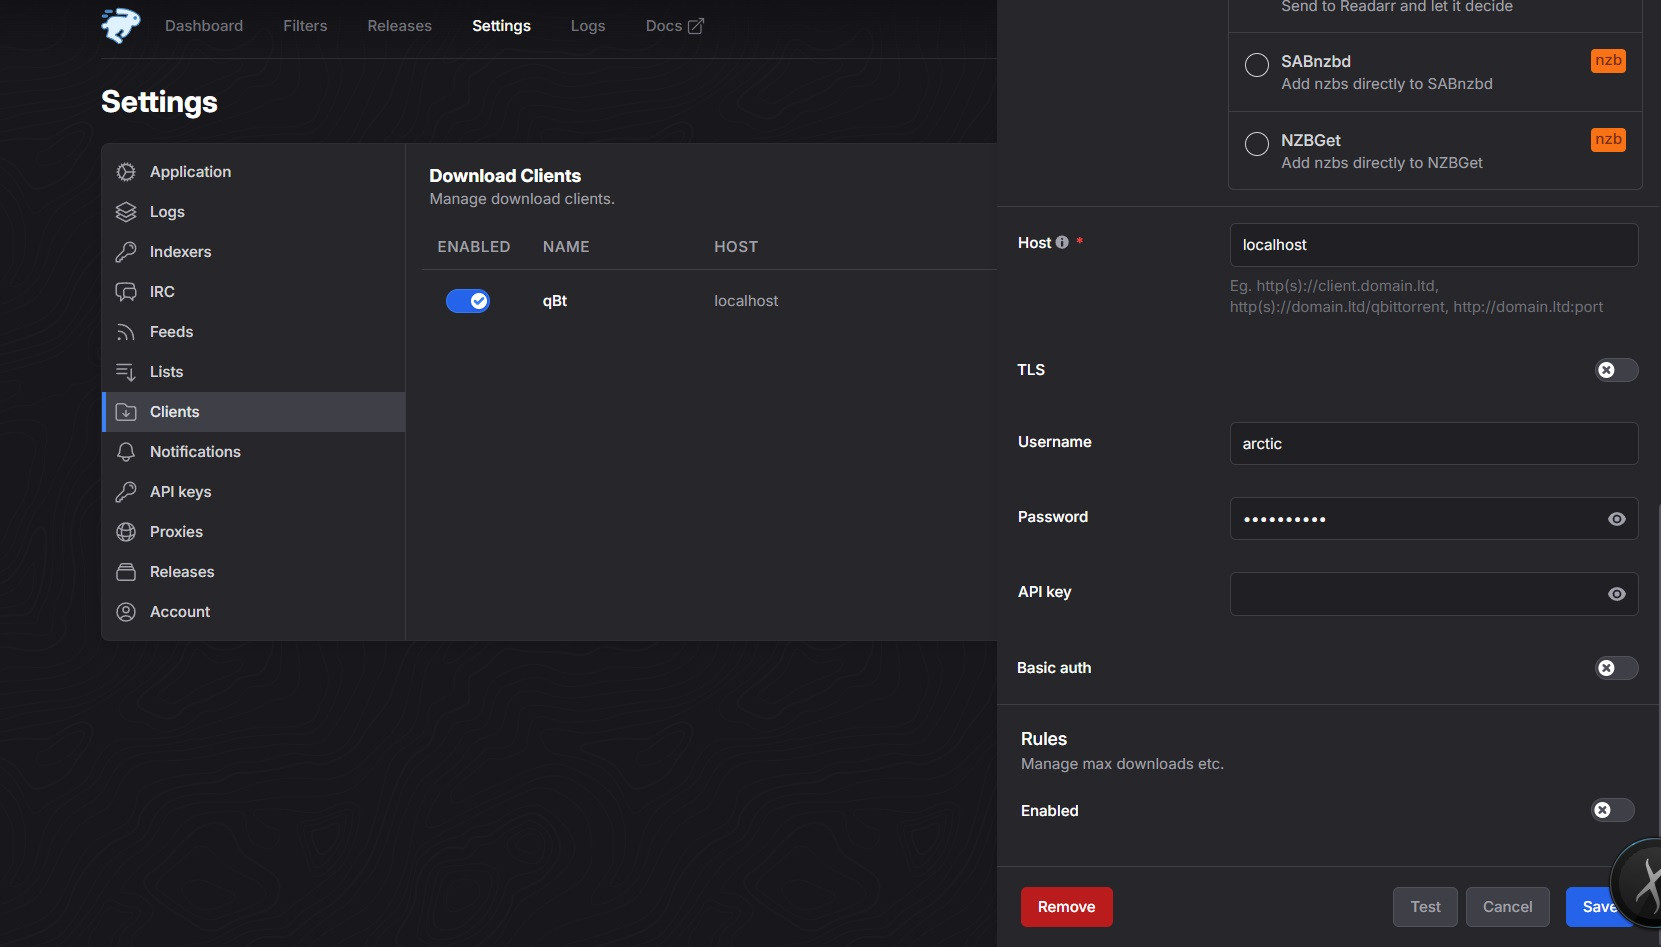Go to Account settings section

tap(254, 612)
